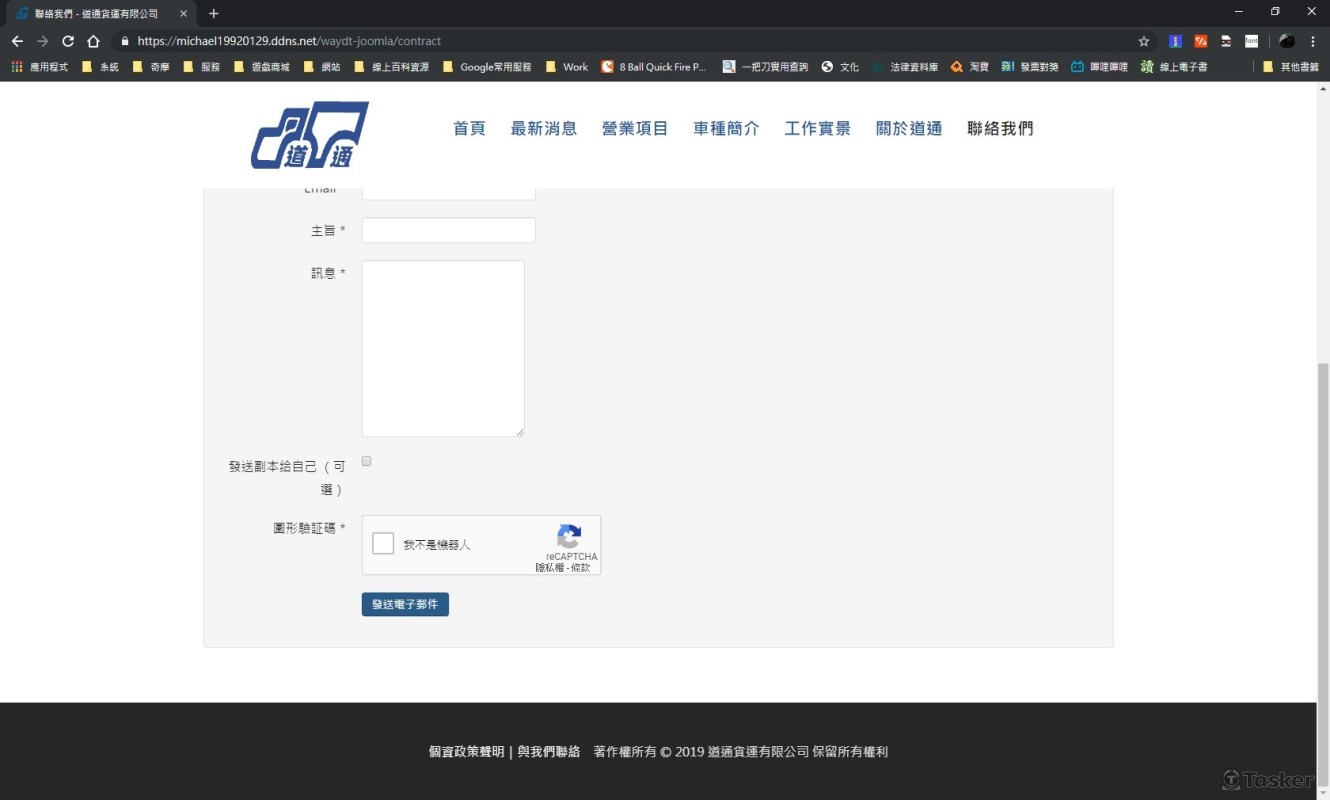Click the 道通 company logo
1330x800 pixels.
[310, 132]
